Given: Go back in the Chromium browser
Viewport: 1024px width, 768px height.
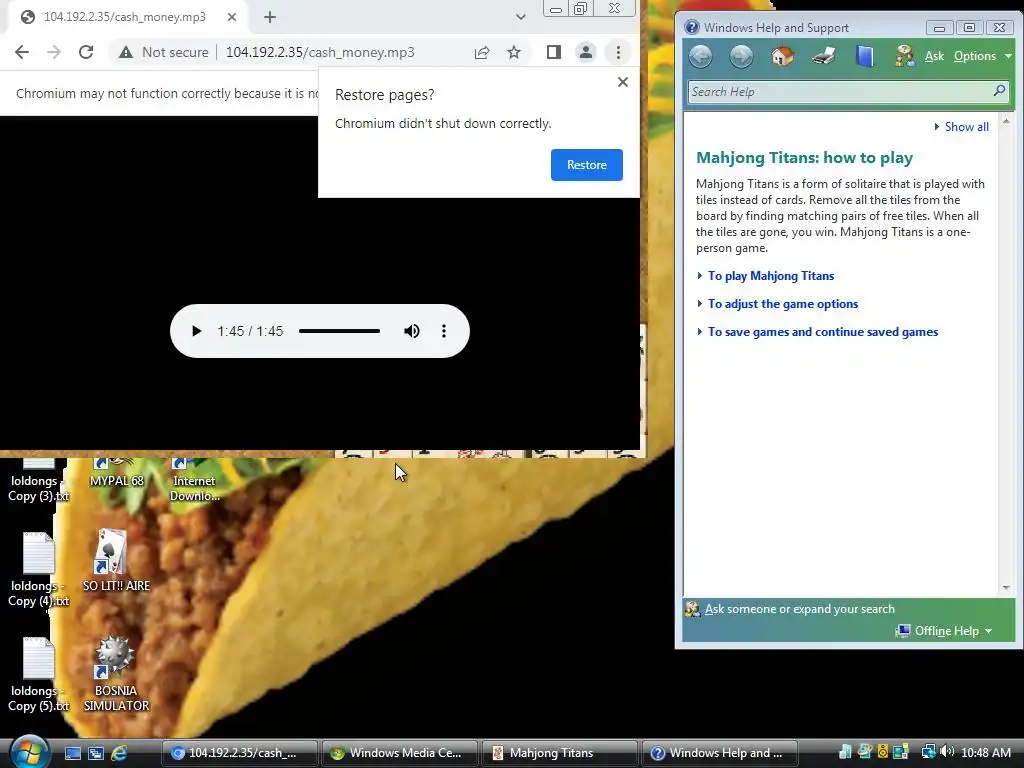Looking at the screenshot, I should click(22, 52).
